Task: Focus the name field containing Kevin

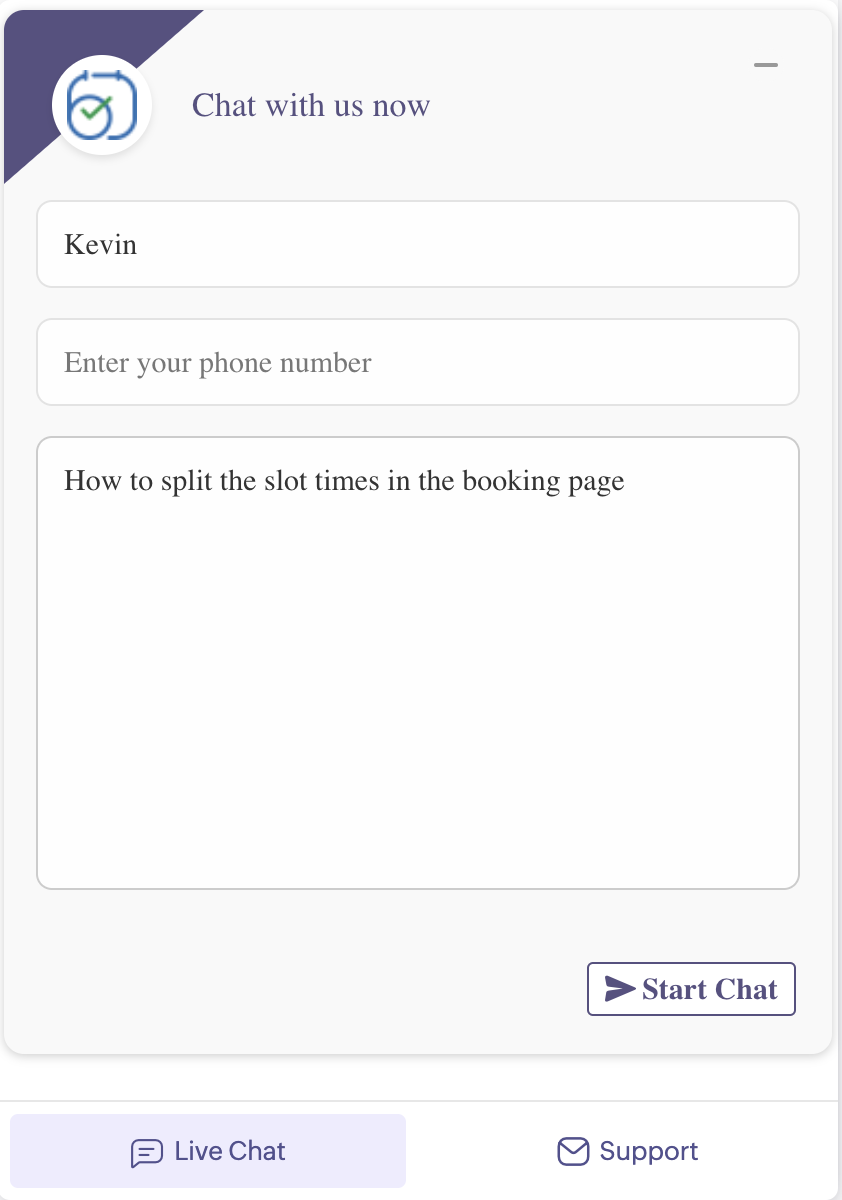Action: (x=418, y=244)
